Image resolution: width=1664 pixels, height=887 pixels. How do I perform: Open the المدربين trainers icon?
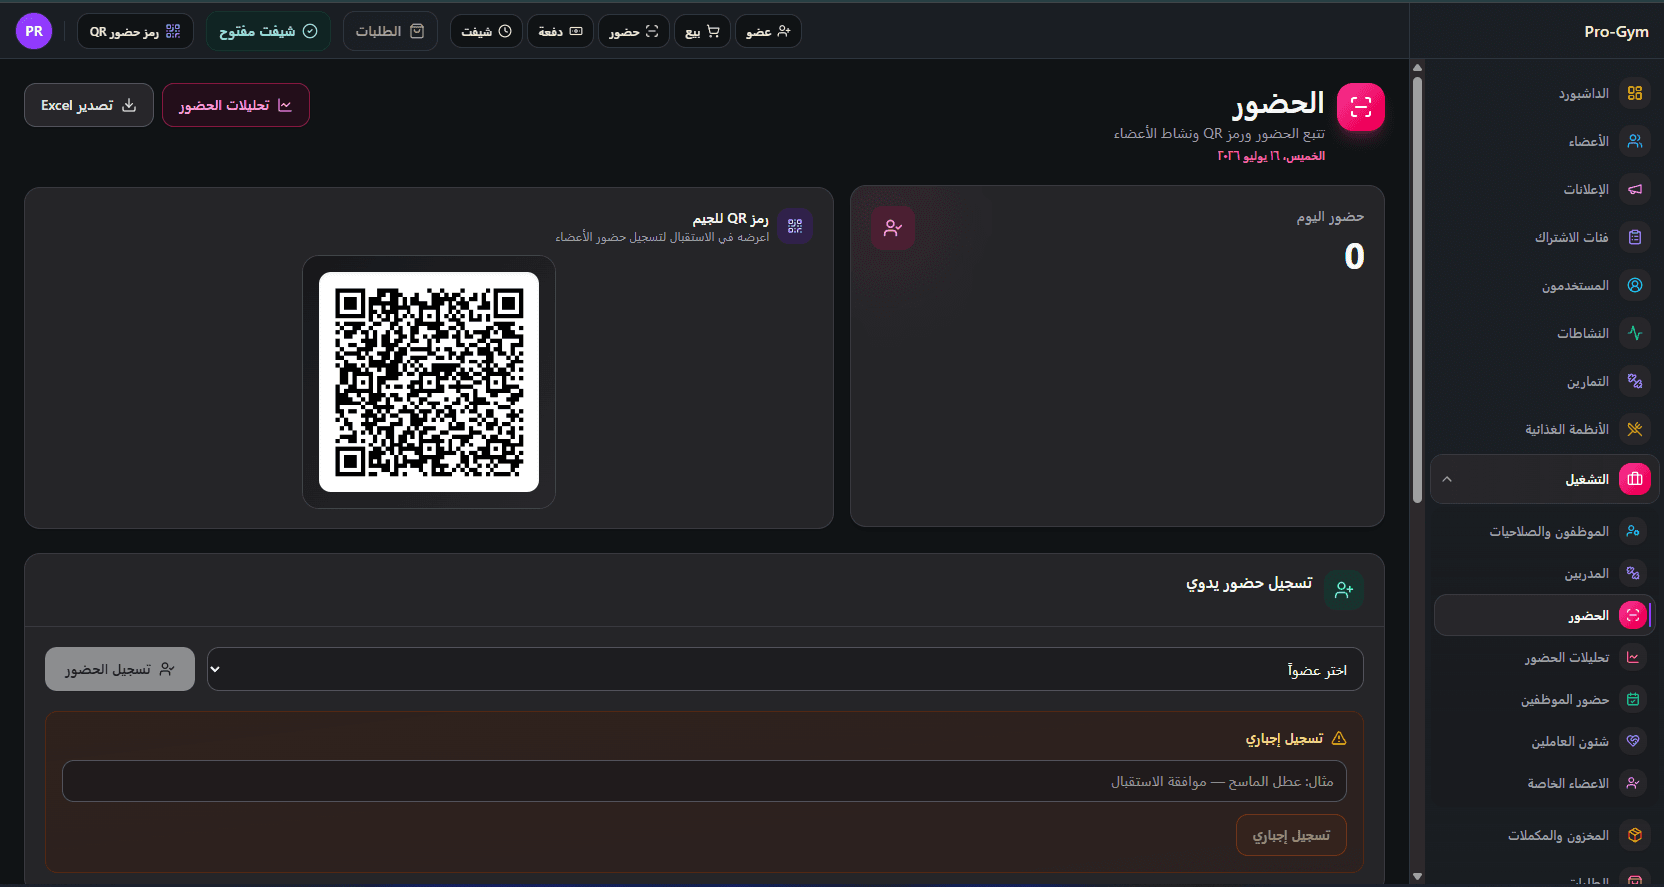point(1633,573)
